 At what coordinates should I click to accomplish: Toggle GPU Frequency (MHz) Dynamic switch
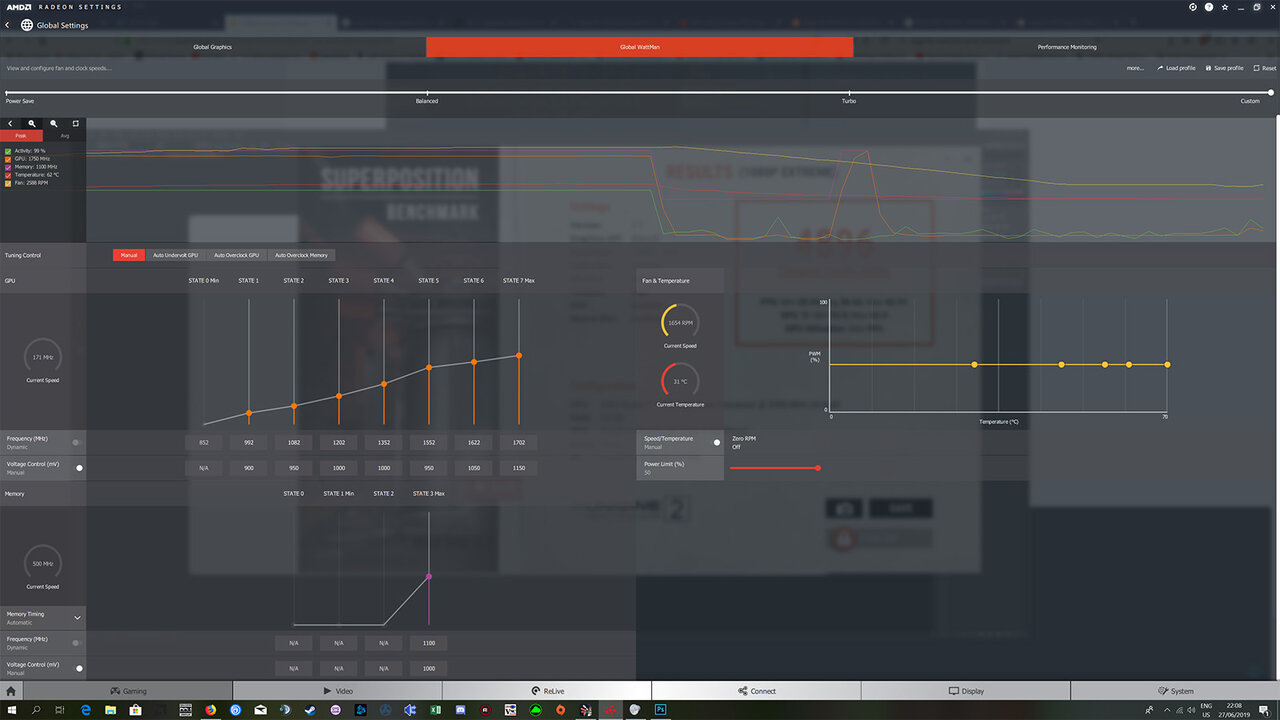(x=77, y=442)
